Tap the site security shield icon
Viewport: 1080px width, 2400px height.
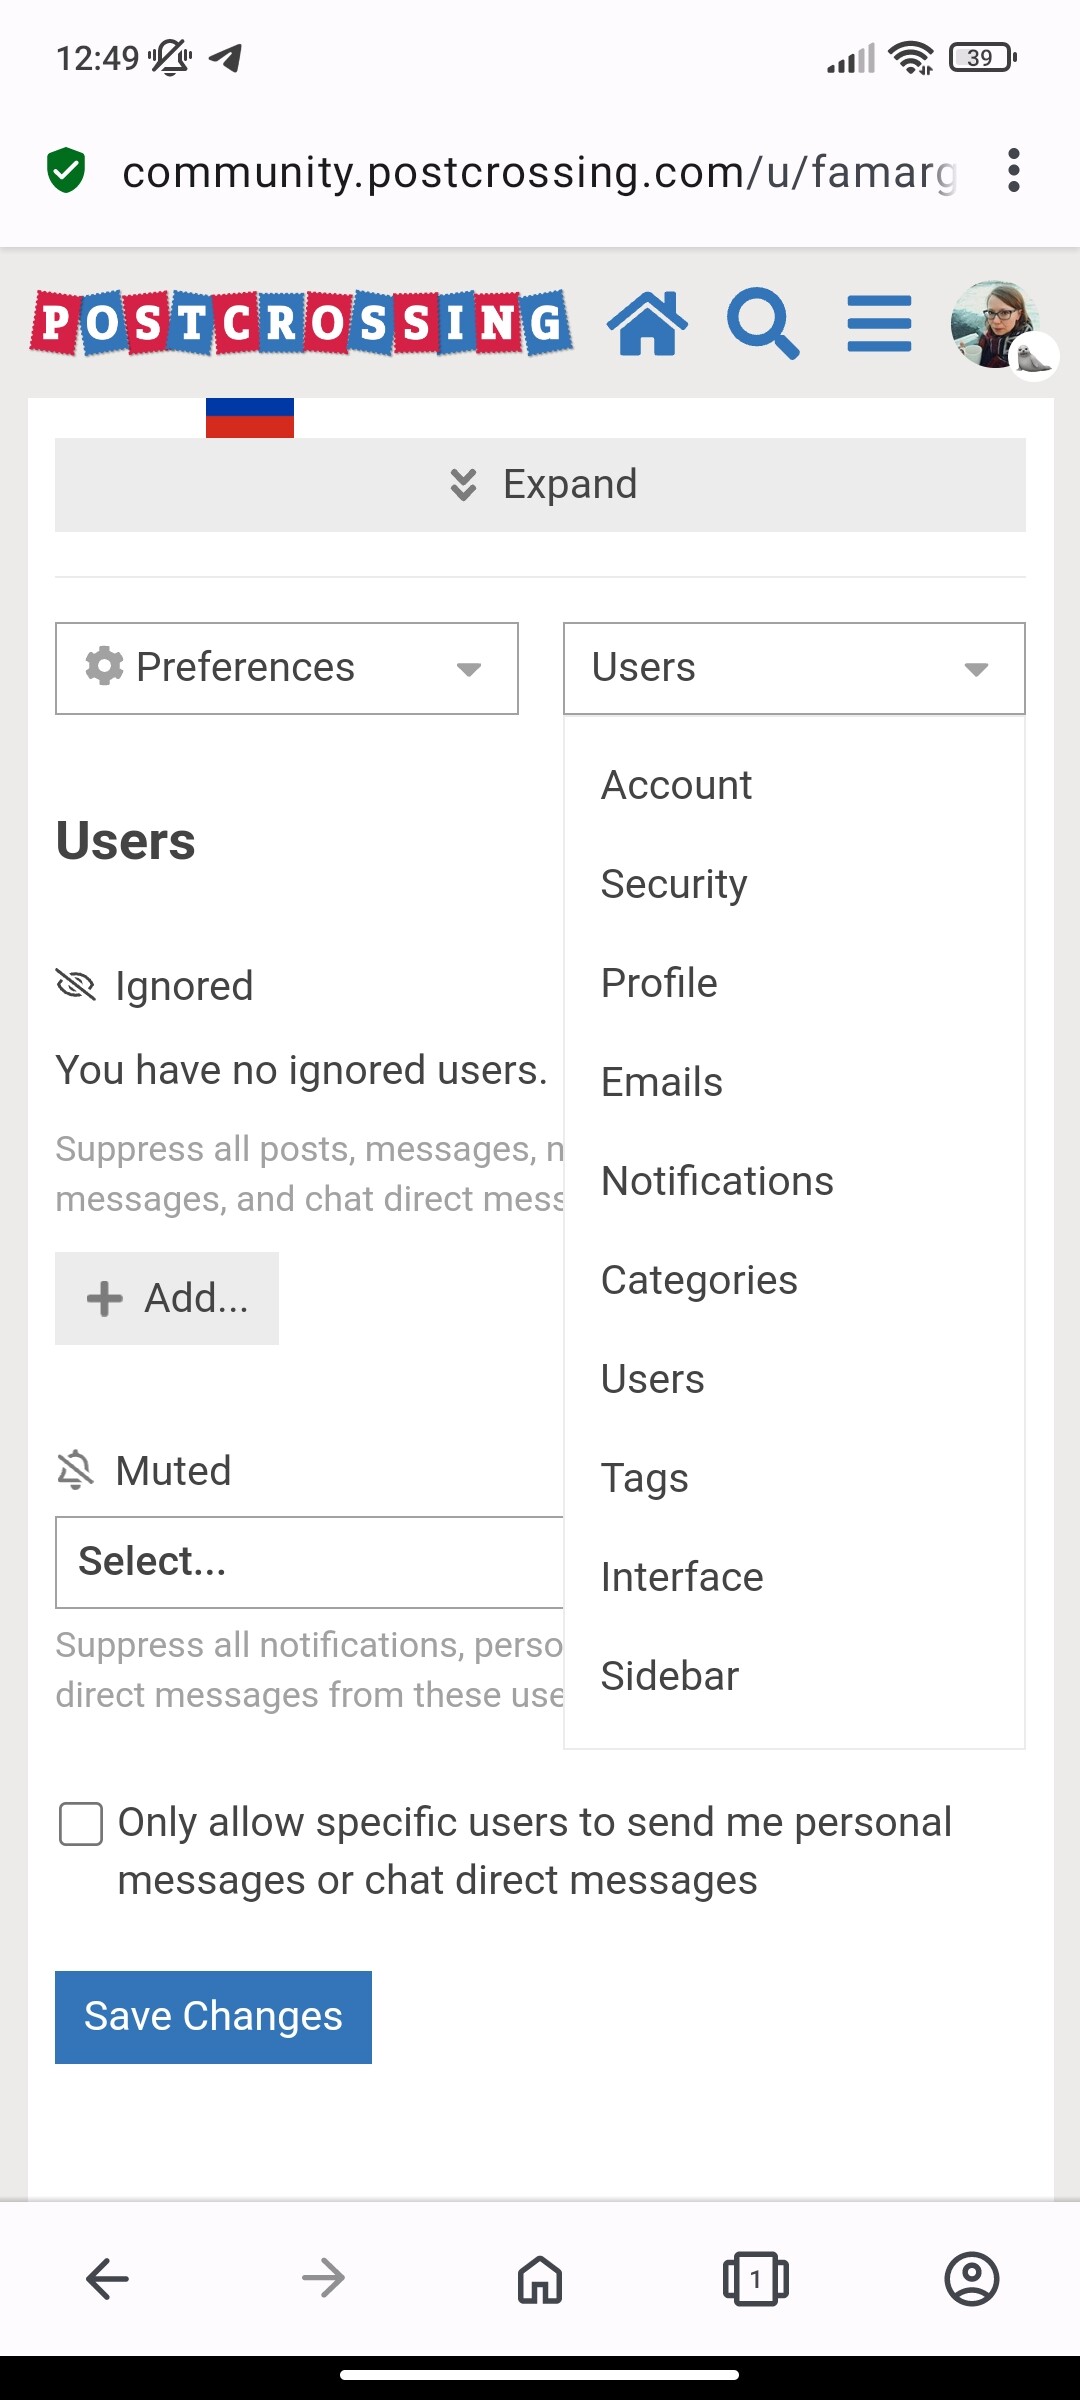(x=66, y=170)
